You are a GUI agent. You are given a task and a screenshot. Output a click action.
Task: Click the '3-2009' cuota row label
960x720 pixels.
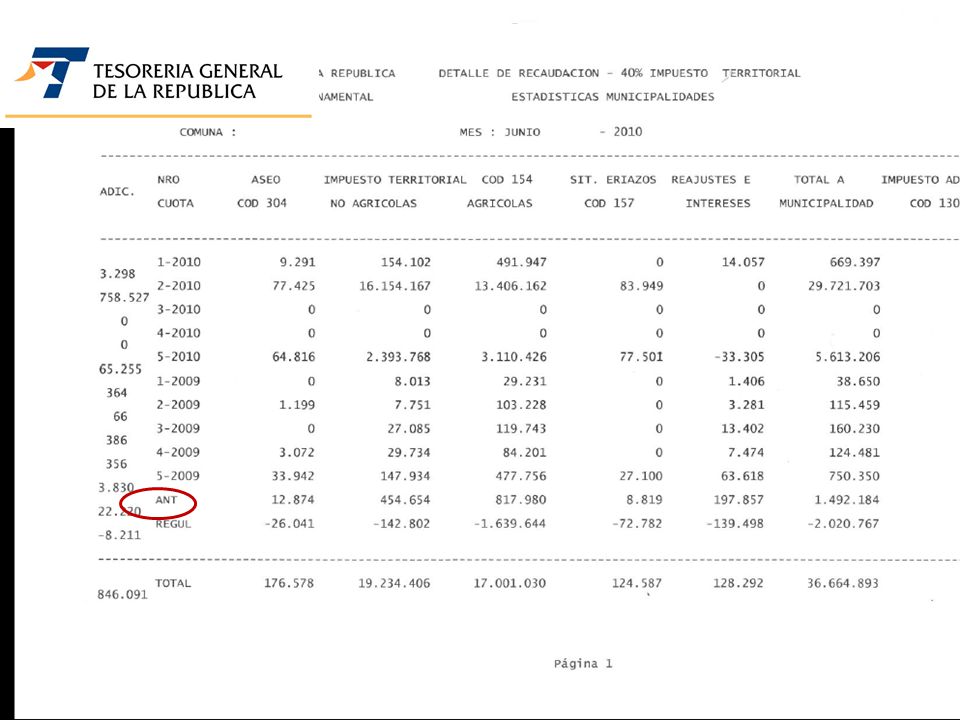pos(179,429)
